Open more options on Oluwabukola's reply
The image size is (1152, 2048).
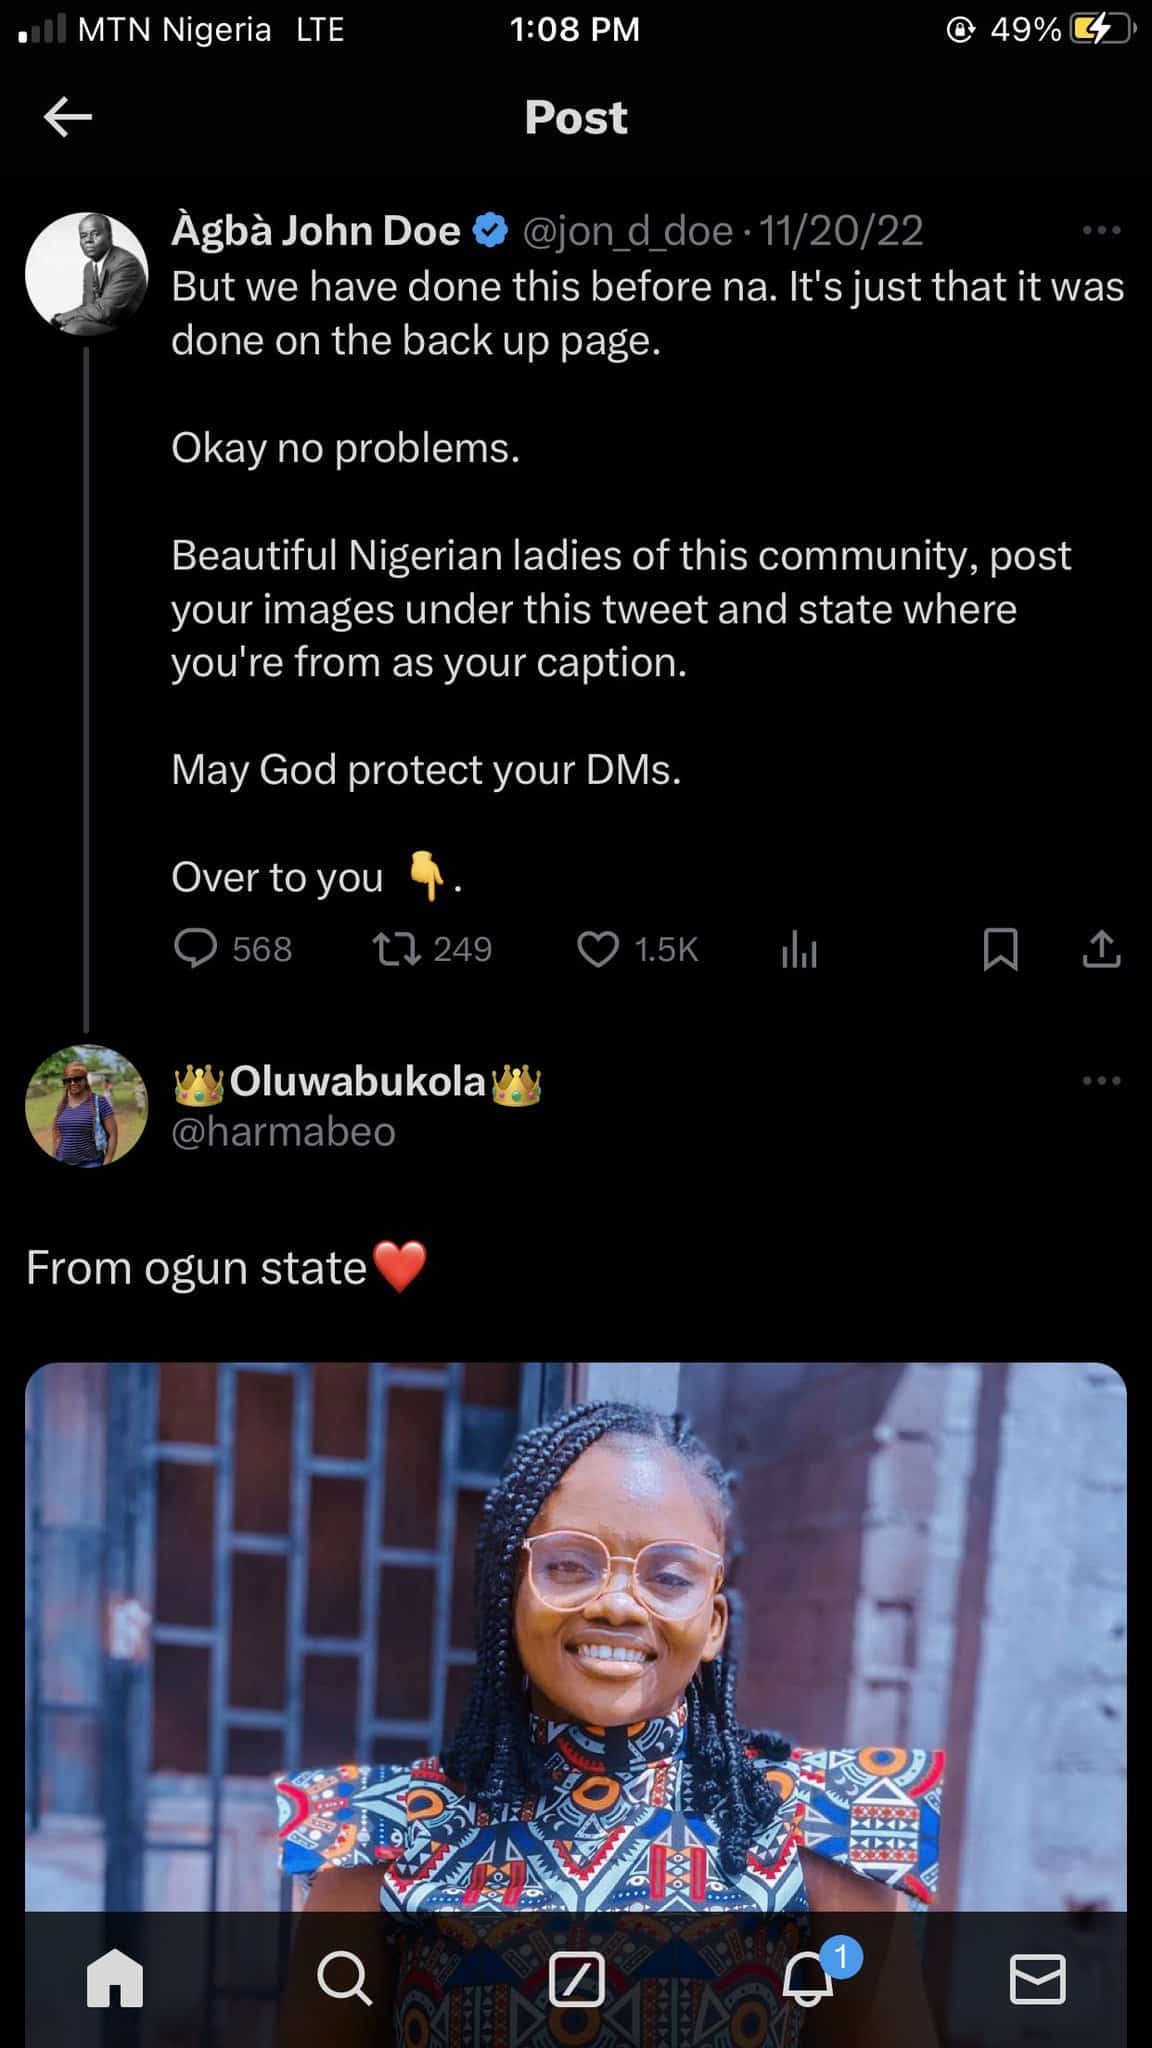coord(1101,1081)
